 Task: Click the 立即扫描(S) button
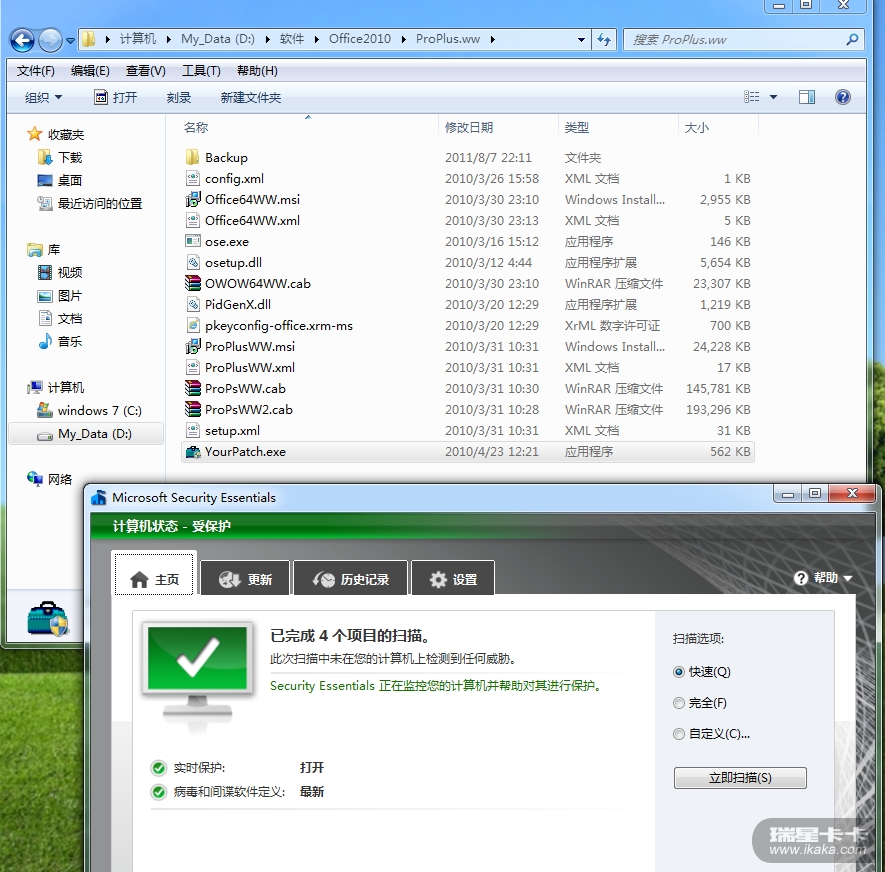point(740,778)
